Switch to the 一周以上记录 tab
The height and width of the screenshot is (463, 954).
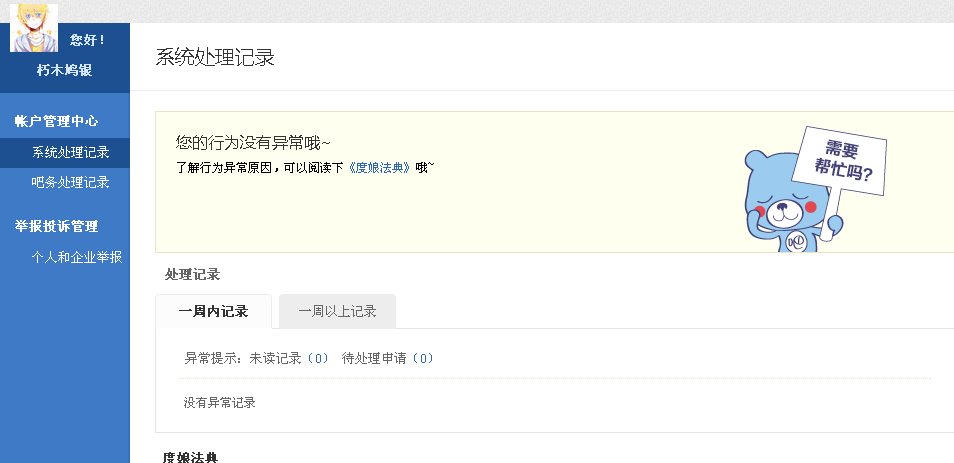tap(337, 311)
